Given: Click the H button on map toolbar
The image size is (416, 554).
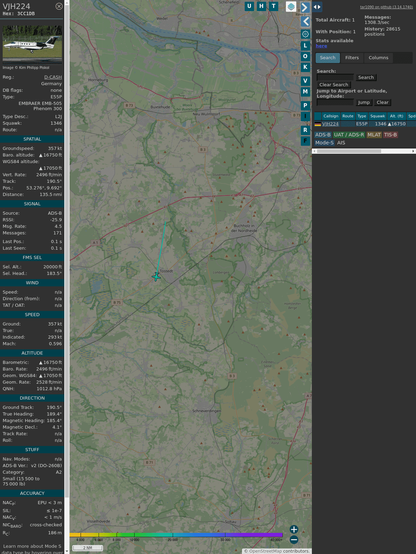Looking at the screenshot, I should click(x=261, y=6).
